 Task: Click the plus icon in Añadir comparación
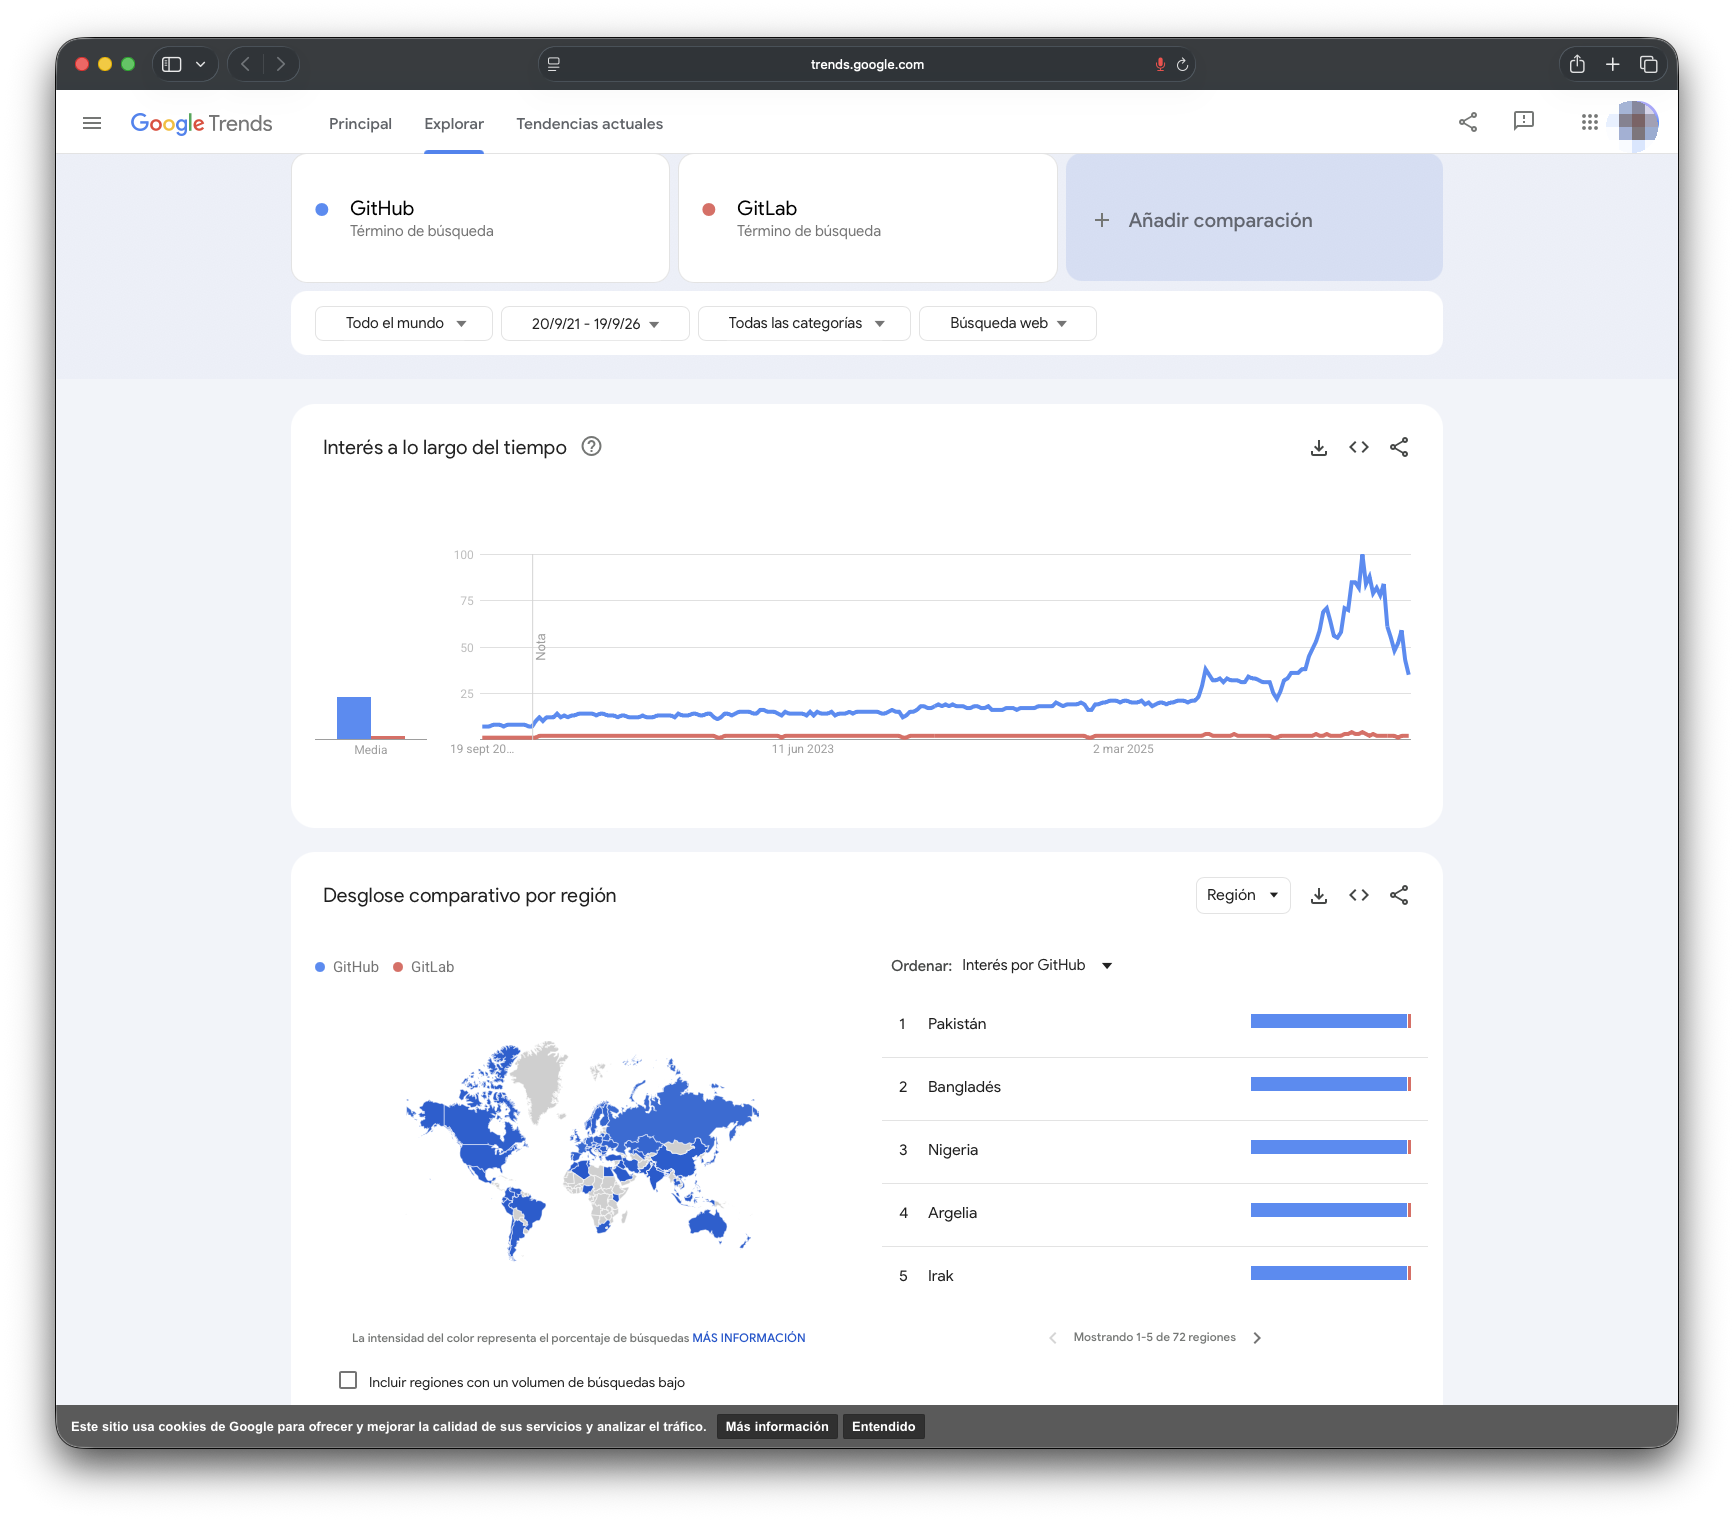(1102, 220)
